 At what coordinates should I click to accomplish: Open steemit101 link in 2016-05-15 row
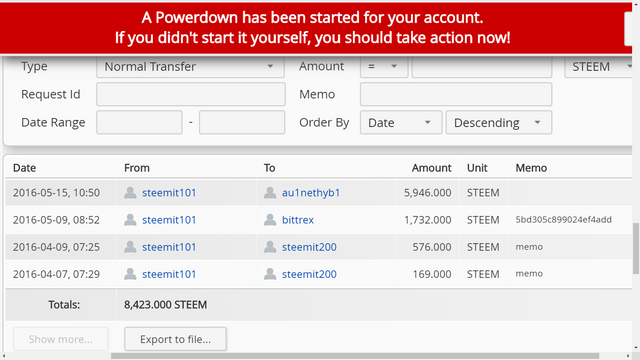click(x=169, y=193)
